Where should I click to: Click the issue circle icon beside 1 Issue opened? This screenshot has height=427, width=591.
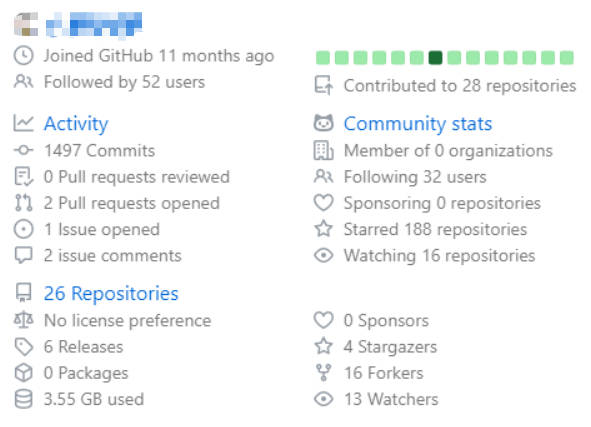tap(23, 229)
